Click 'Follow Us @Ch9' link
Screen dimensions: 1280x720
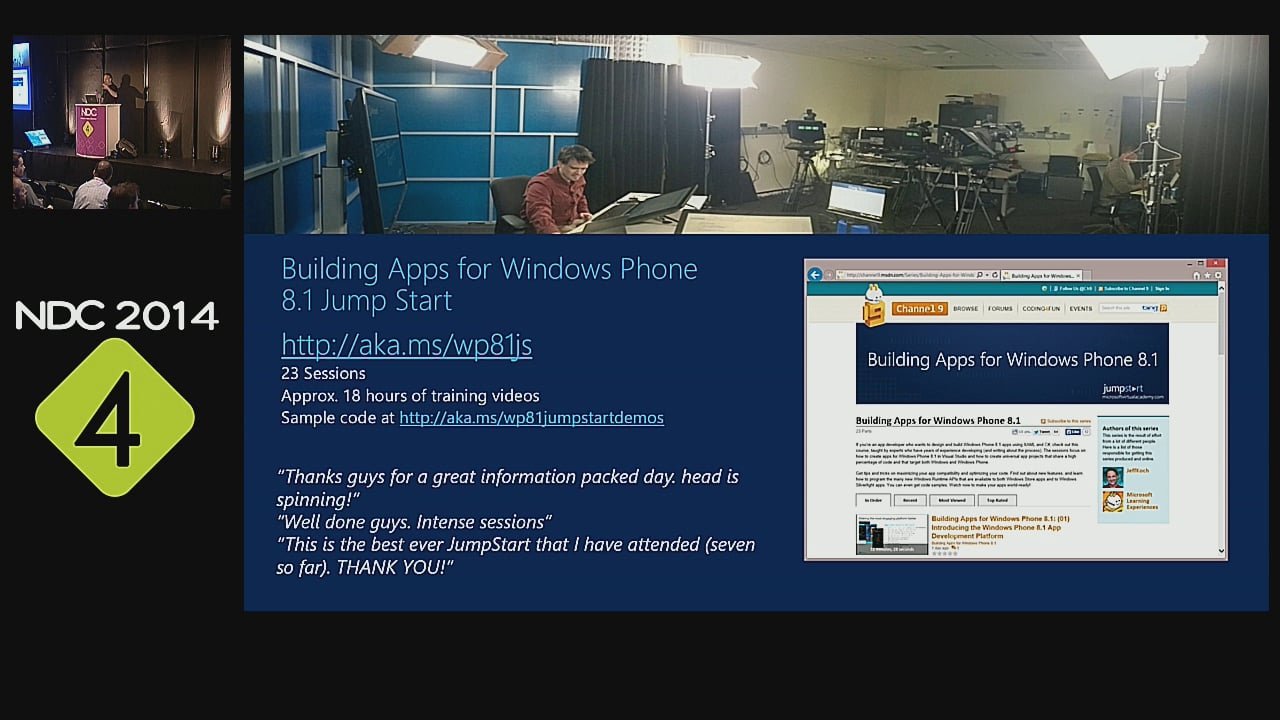1073,288
